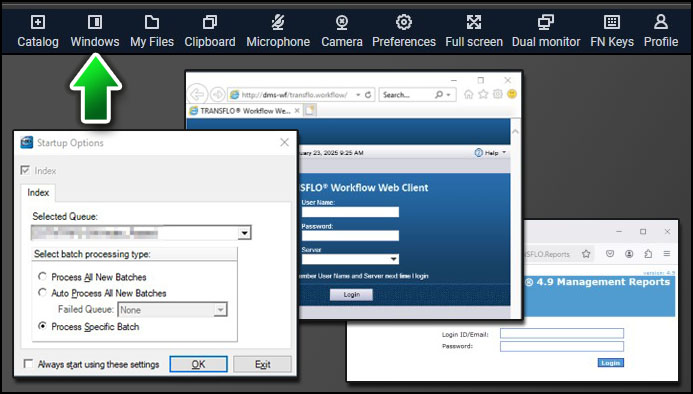Screen dimensions: 693x394
Task: Click the Login ID/Email field in Reports
Action: 562,333
